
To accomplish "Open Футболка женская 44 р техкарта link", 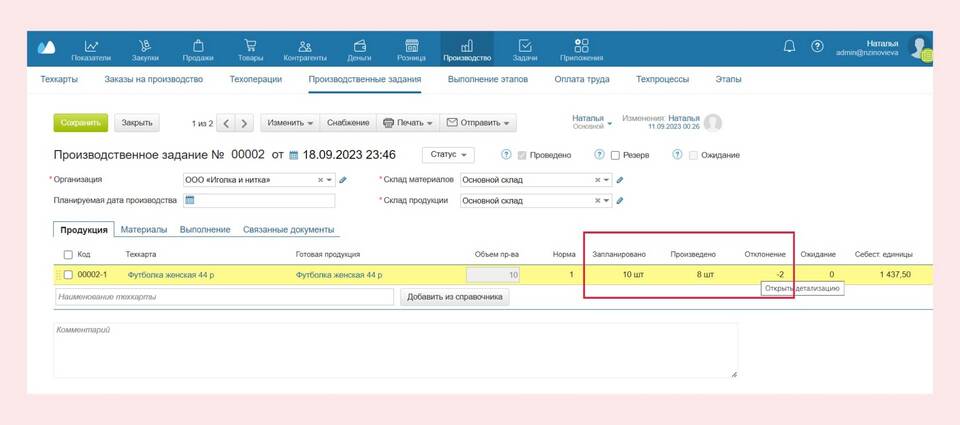I will click(x=171, y=275).
